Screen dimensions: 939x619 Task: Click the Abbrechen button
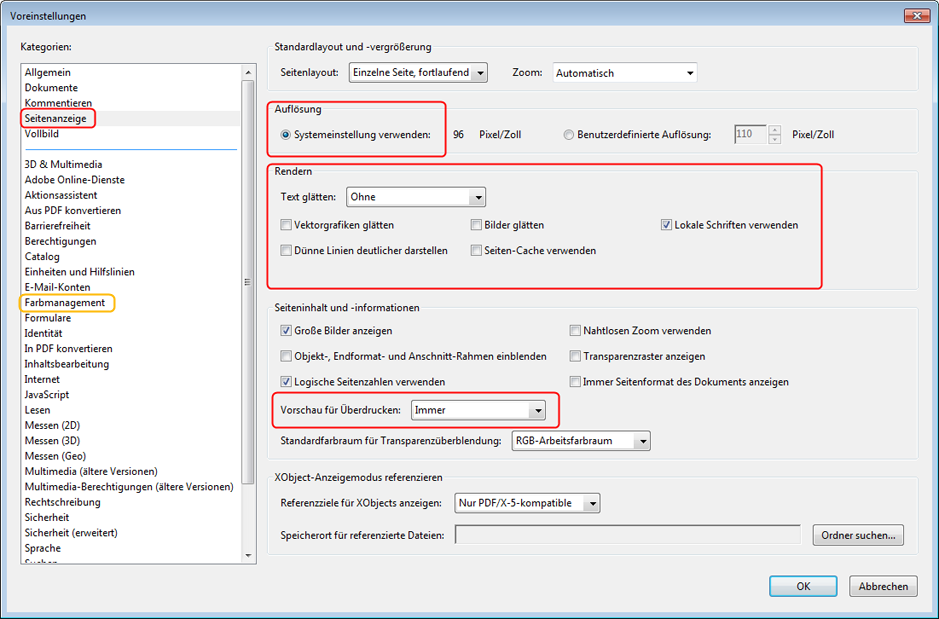click(x=883, y=586)
